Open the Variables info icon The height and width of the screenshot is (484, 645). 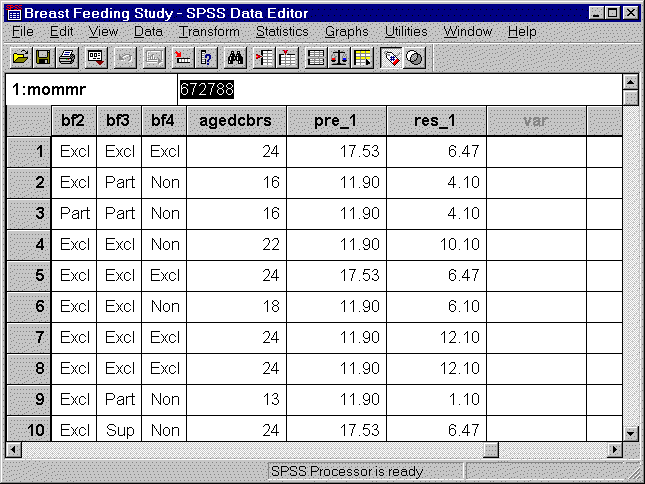point(205,57)
